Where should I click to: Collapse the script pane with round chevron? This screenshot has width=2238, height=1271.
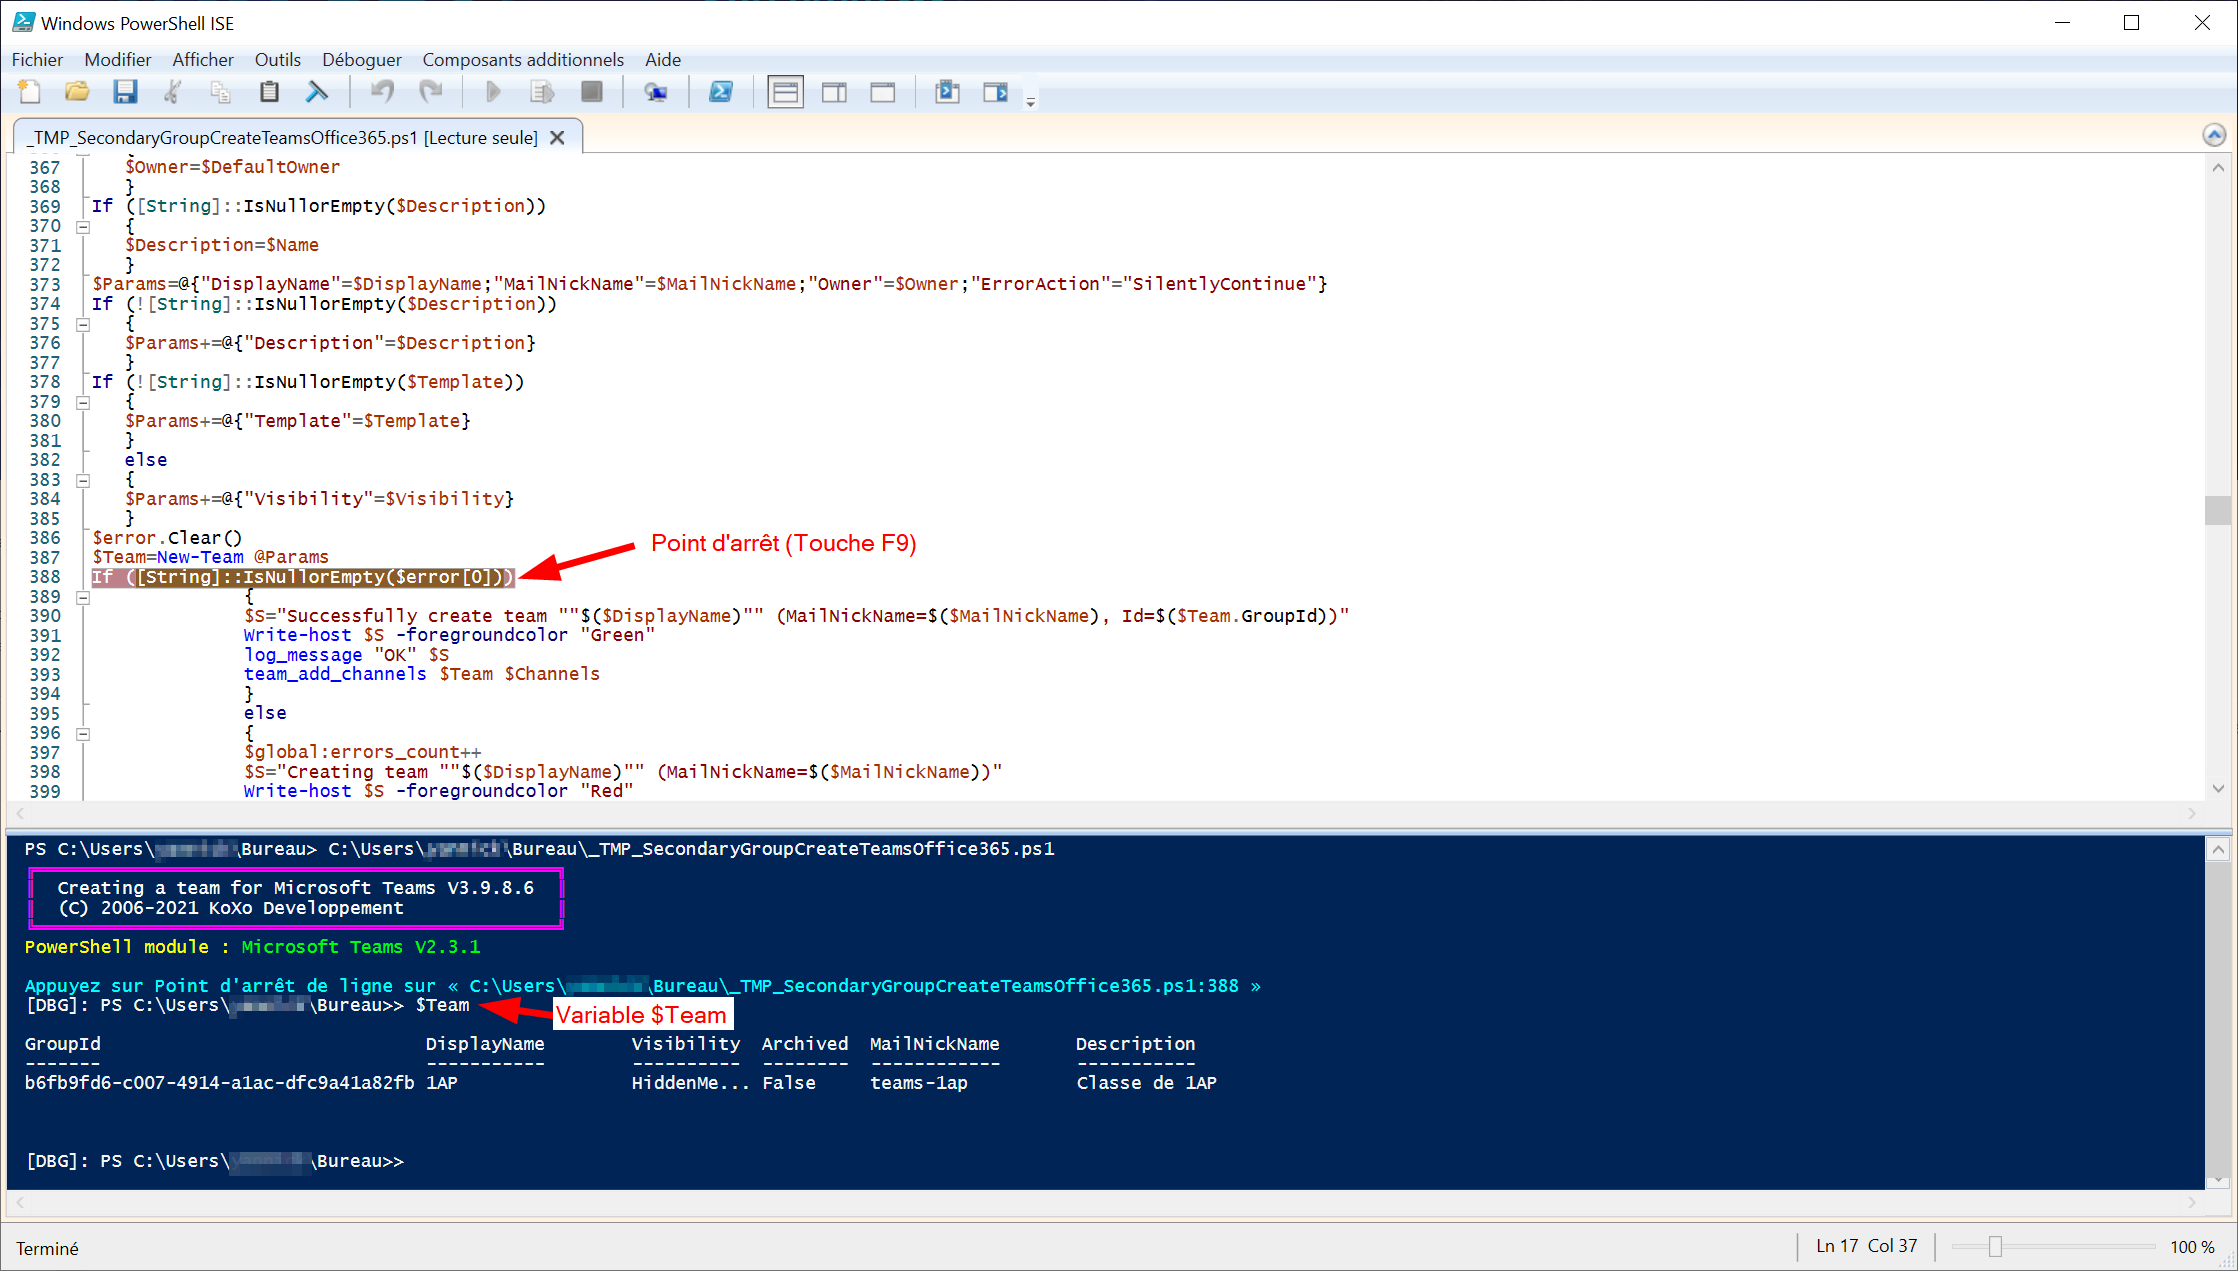[2214, 135]
